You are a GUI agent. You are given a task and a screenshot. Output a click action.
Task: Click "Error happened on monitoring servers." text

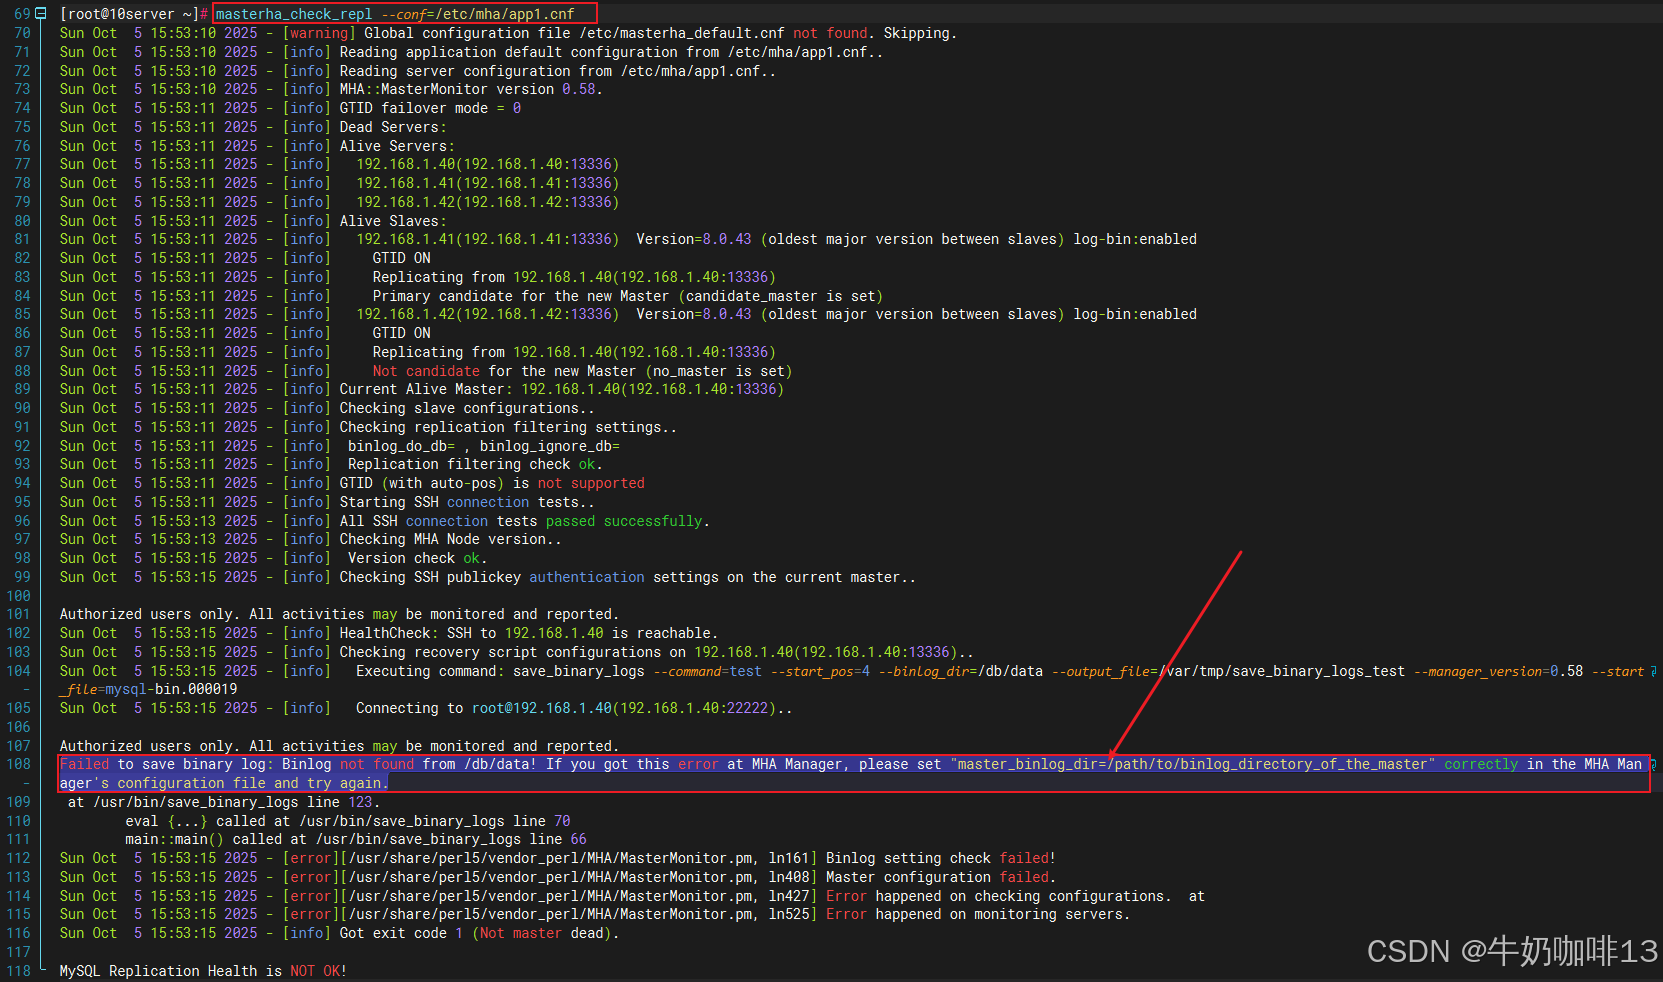click(x=978, y=914)
